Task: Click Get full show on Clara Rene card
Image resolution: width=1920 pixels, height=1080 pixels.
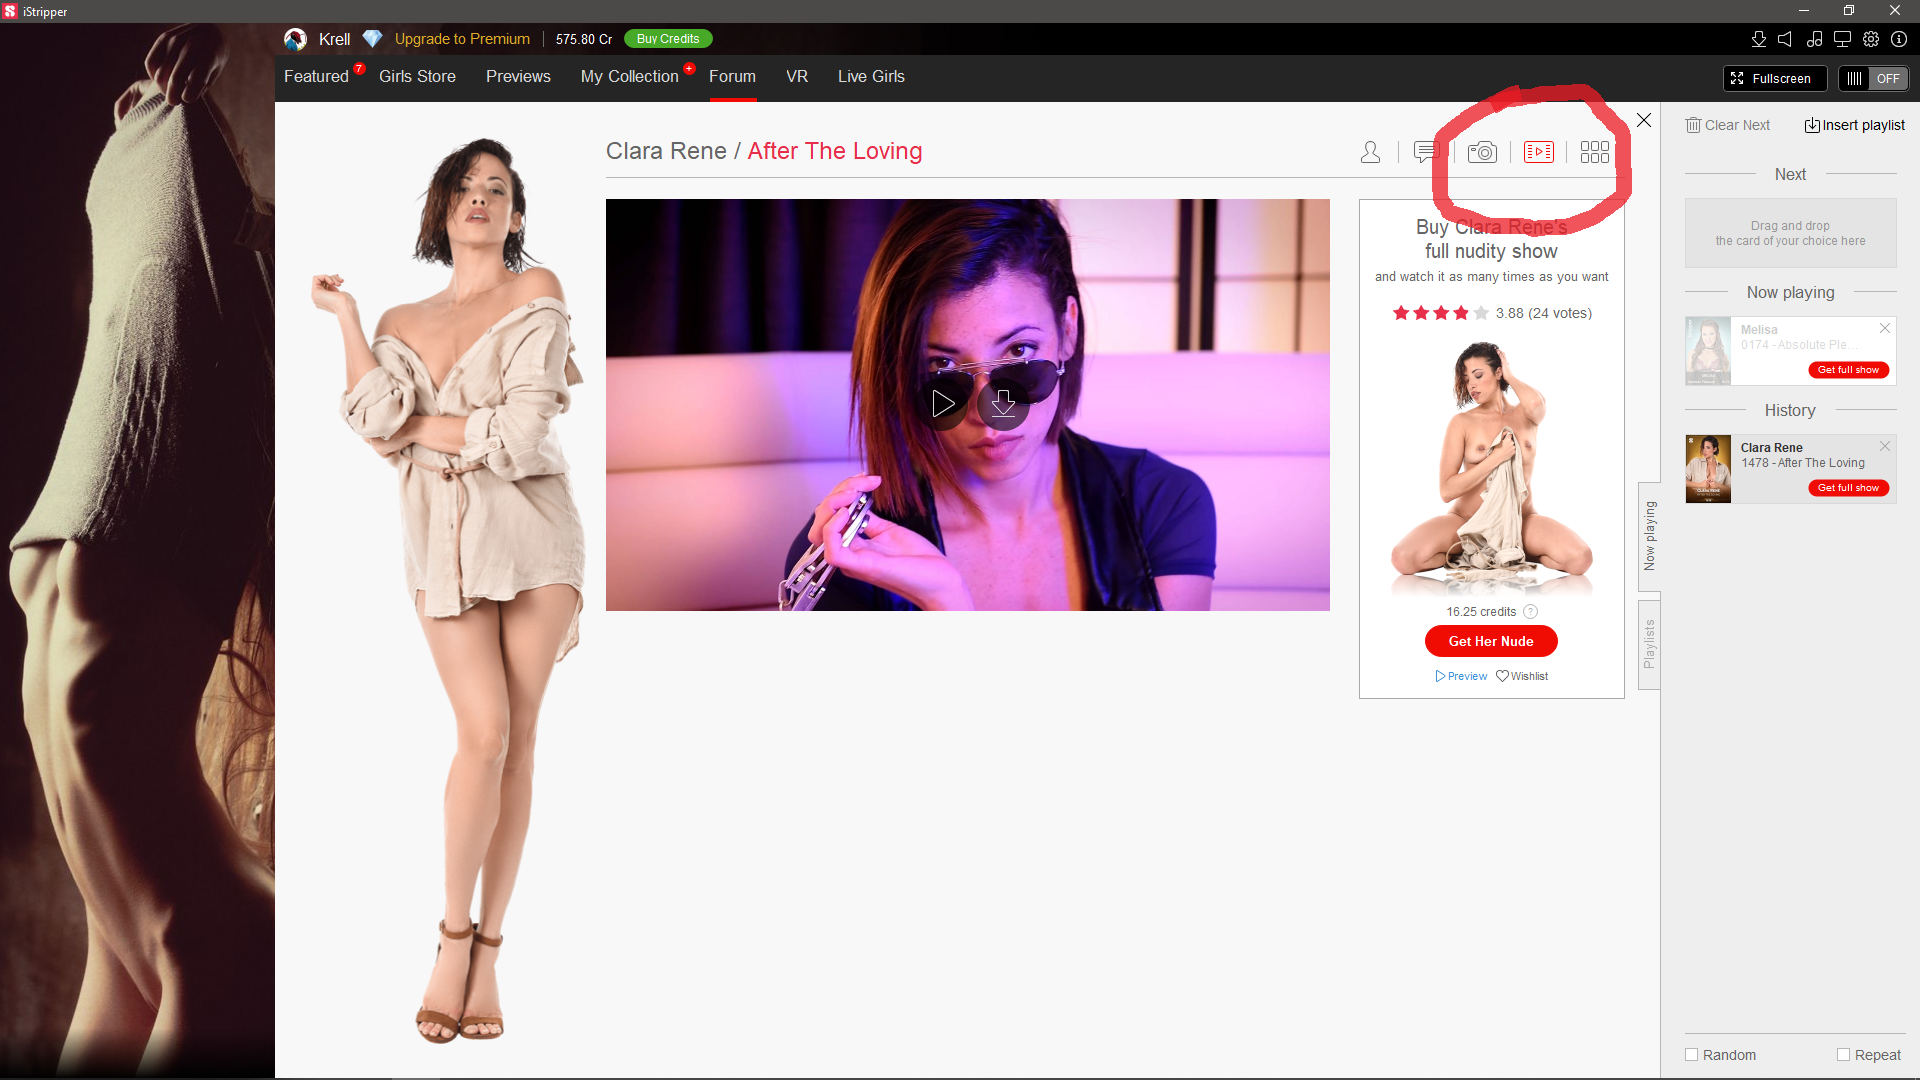Action: click(1848, 488)
